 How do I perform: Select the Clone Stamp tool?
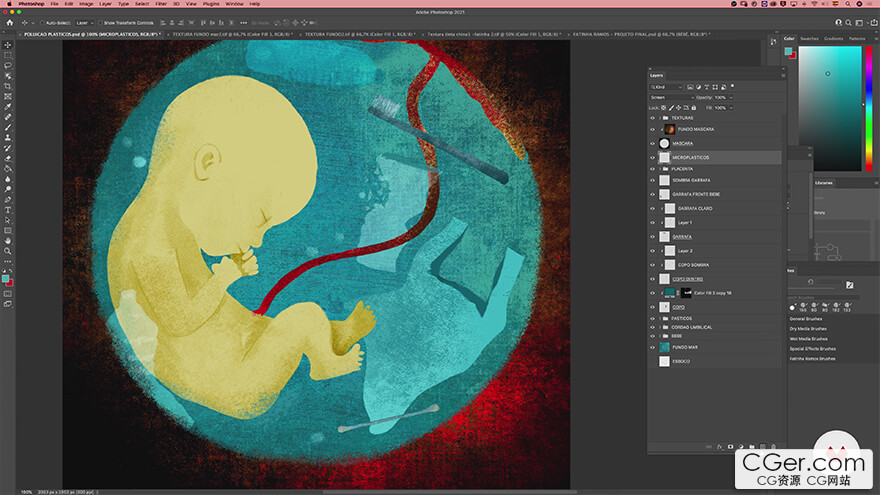(8, 138)
